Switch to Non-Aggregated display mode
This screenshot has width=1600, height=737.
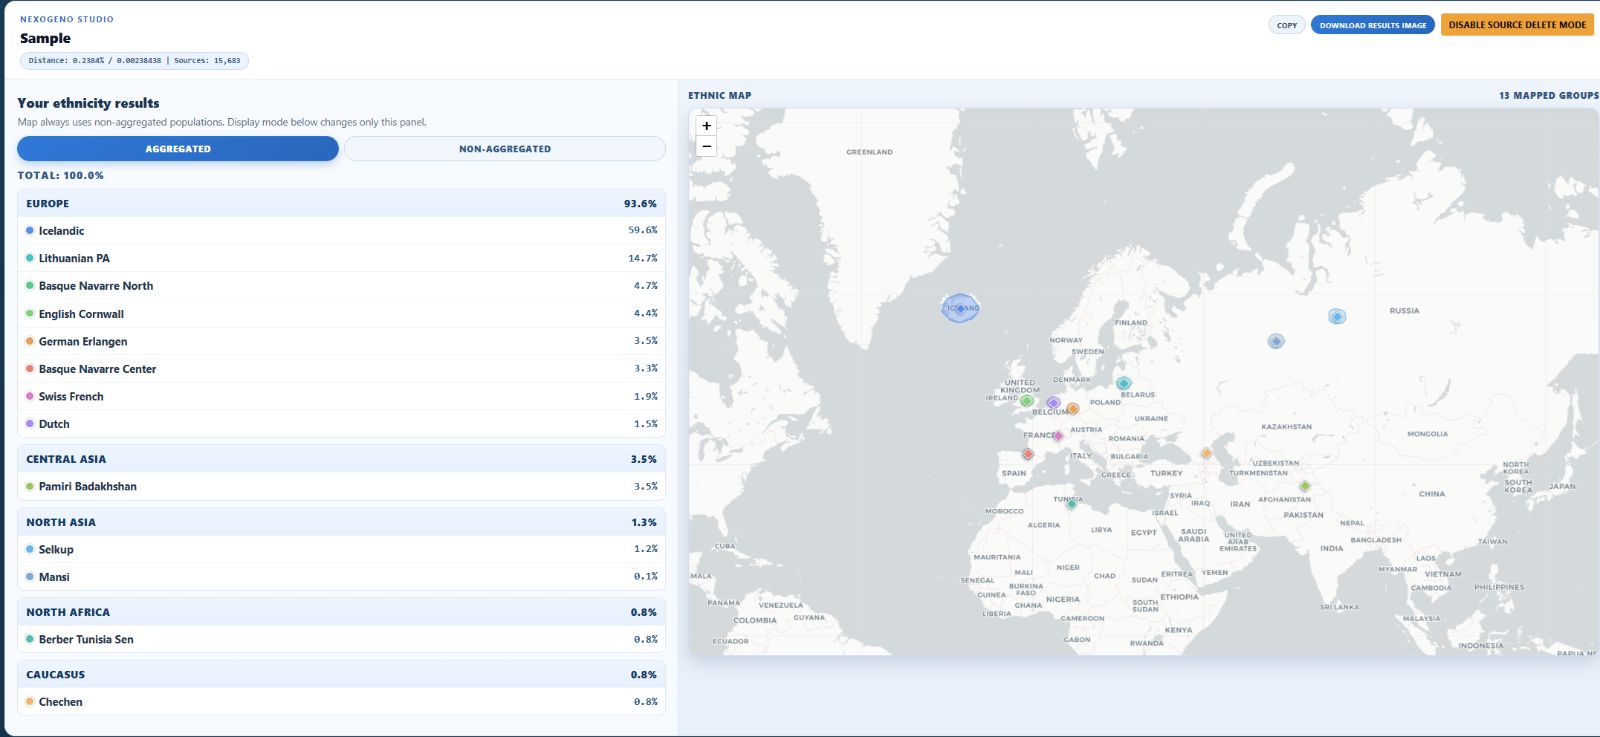(x=504, y=149)
